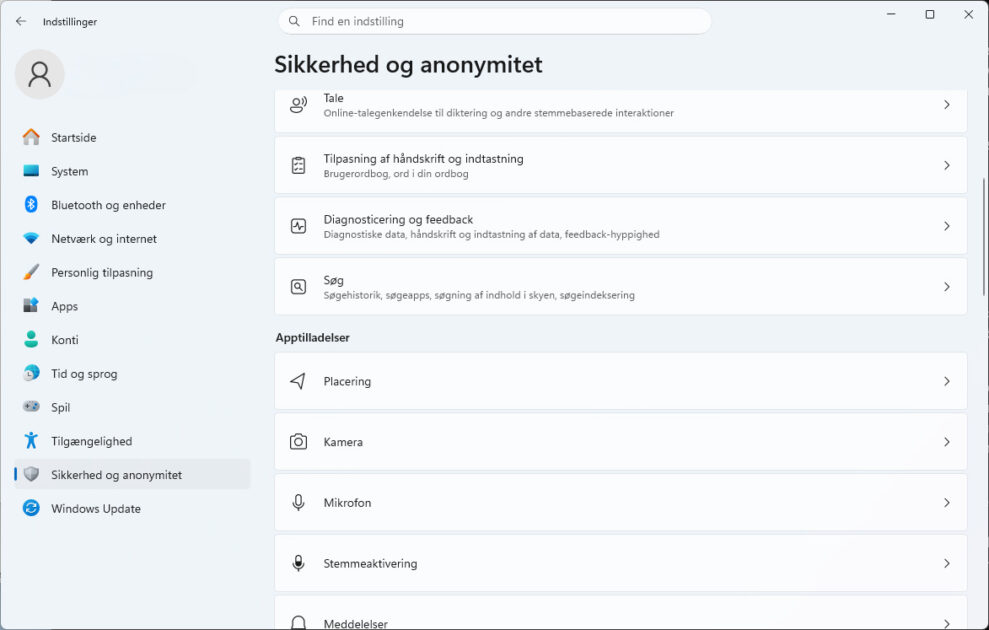Click the Stemmeaktivering microphone icon
Viewport: 989px width, 630px height.
tap(298, 563)
